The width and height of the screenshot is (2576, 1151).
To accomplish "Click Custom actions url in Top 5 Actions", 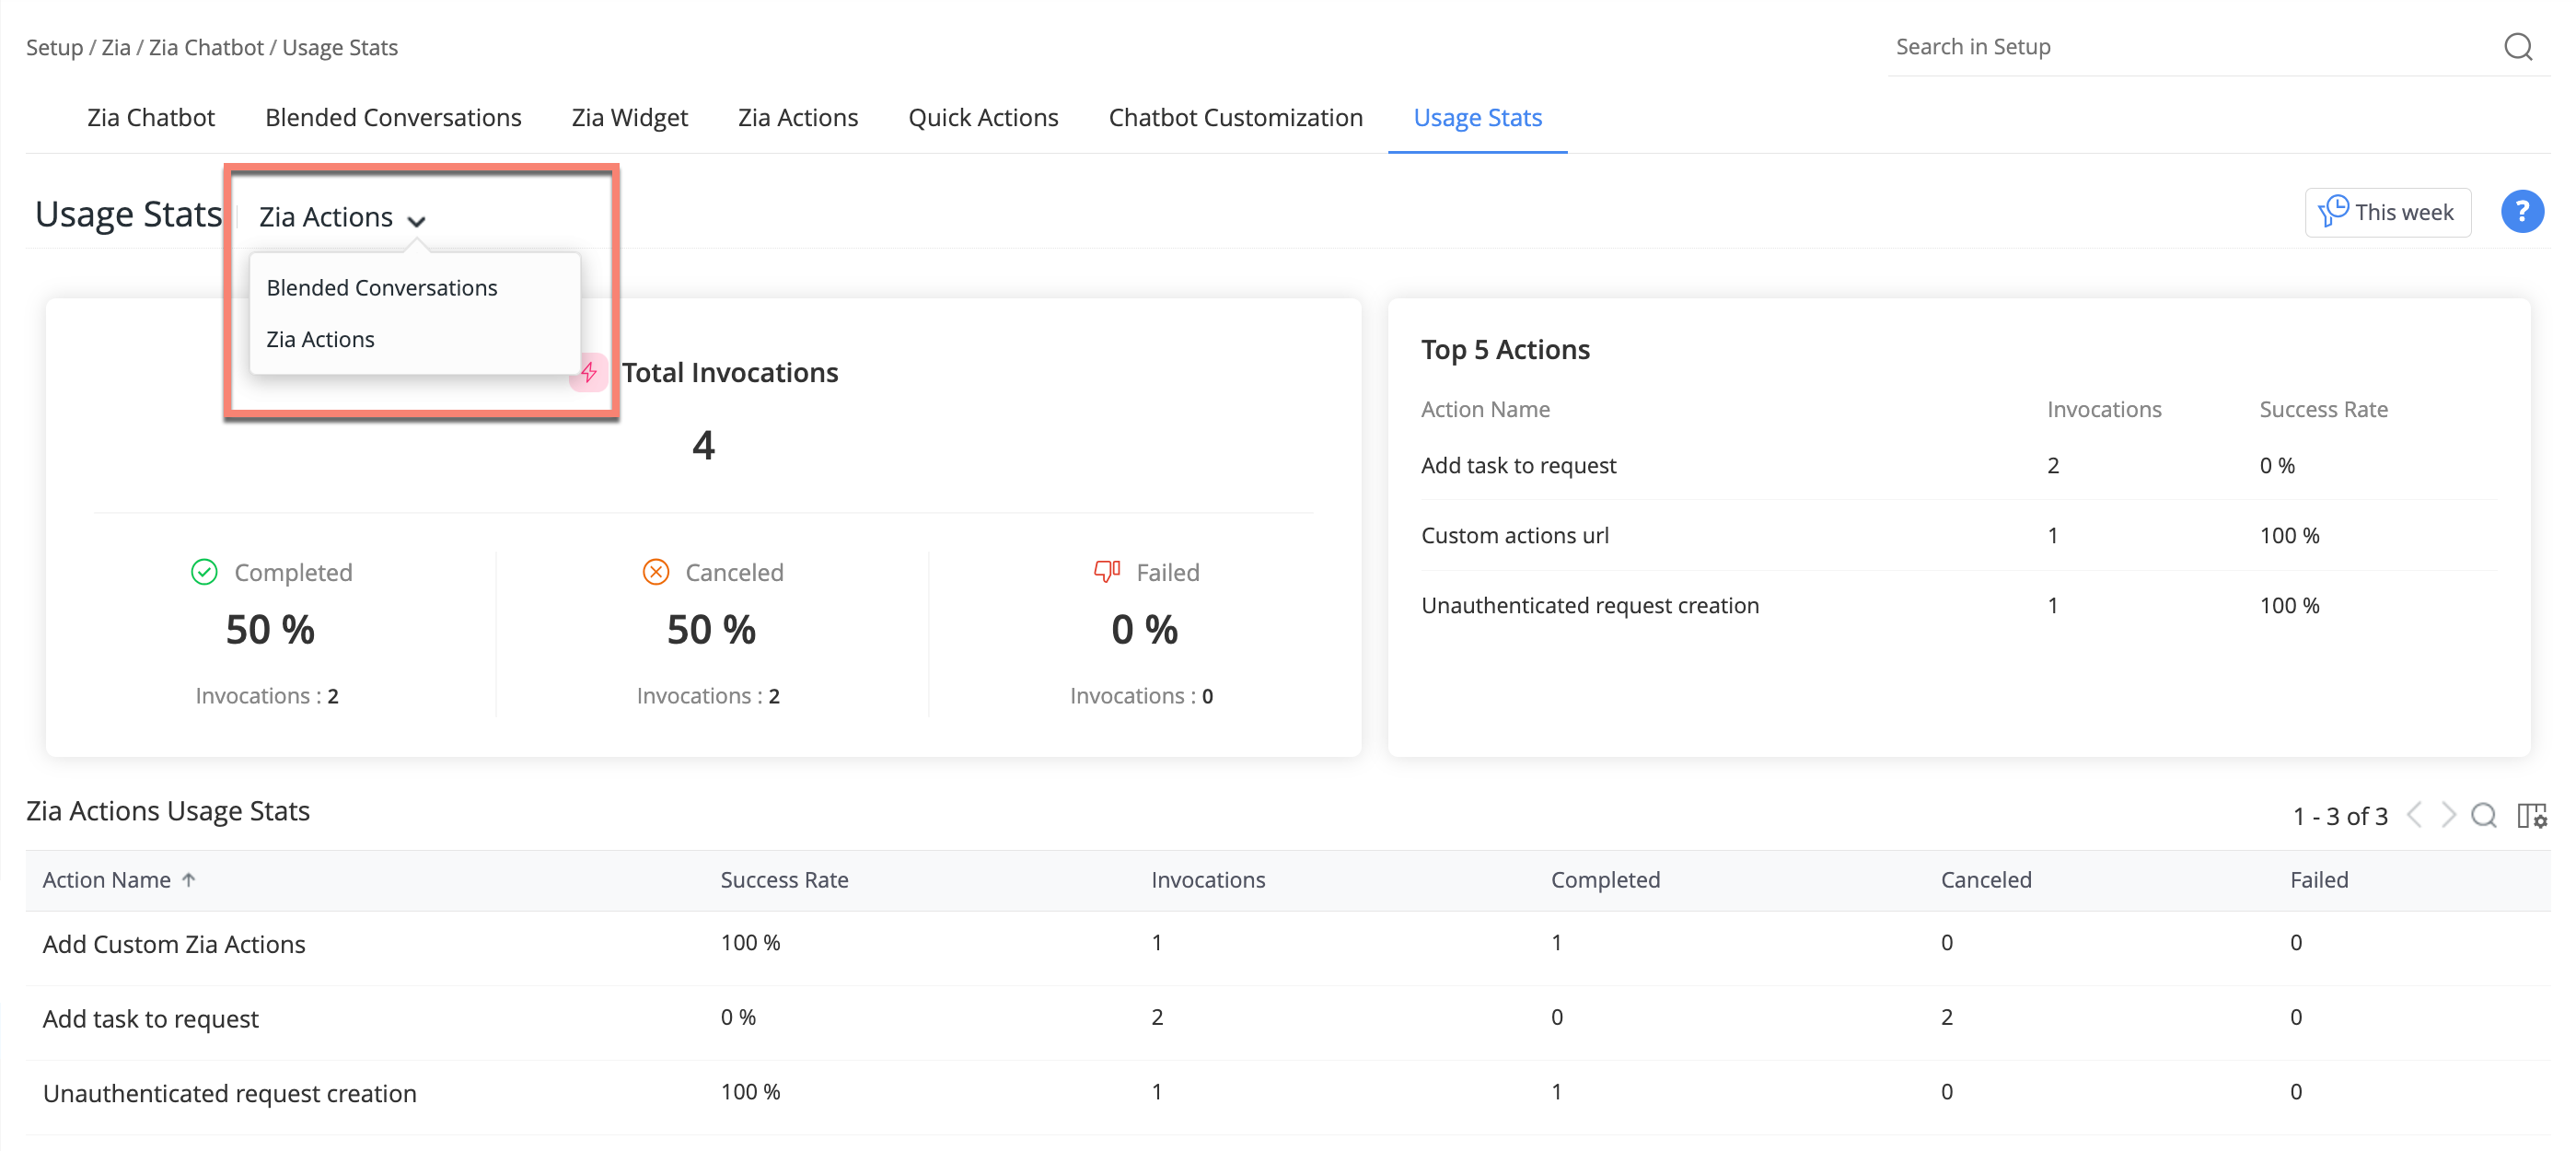I will (1515, 536).
